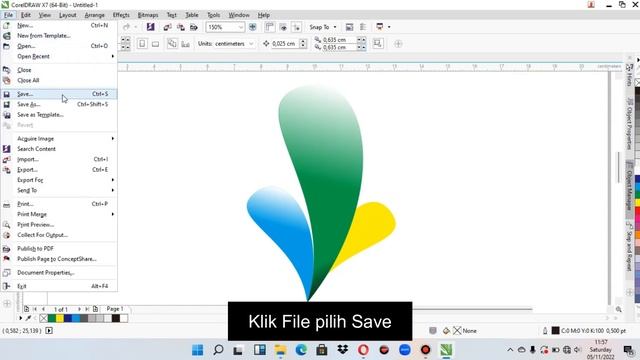Select Export... from the File menu

(59, 169)
